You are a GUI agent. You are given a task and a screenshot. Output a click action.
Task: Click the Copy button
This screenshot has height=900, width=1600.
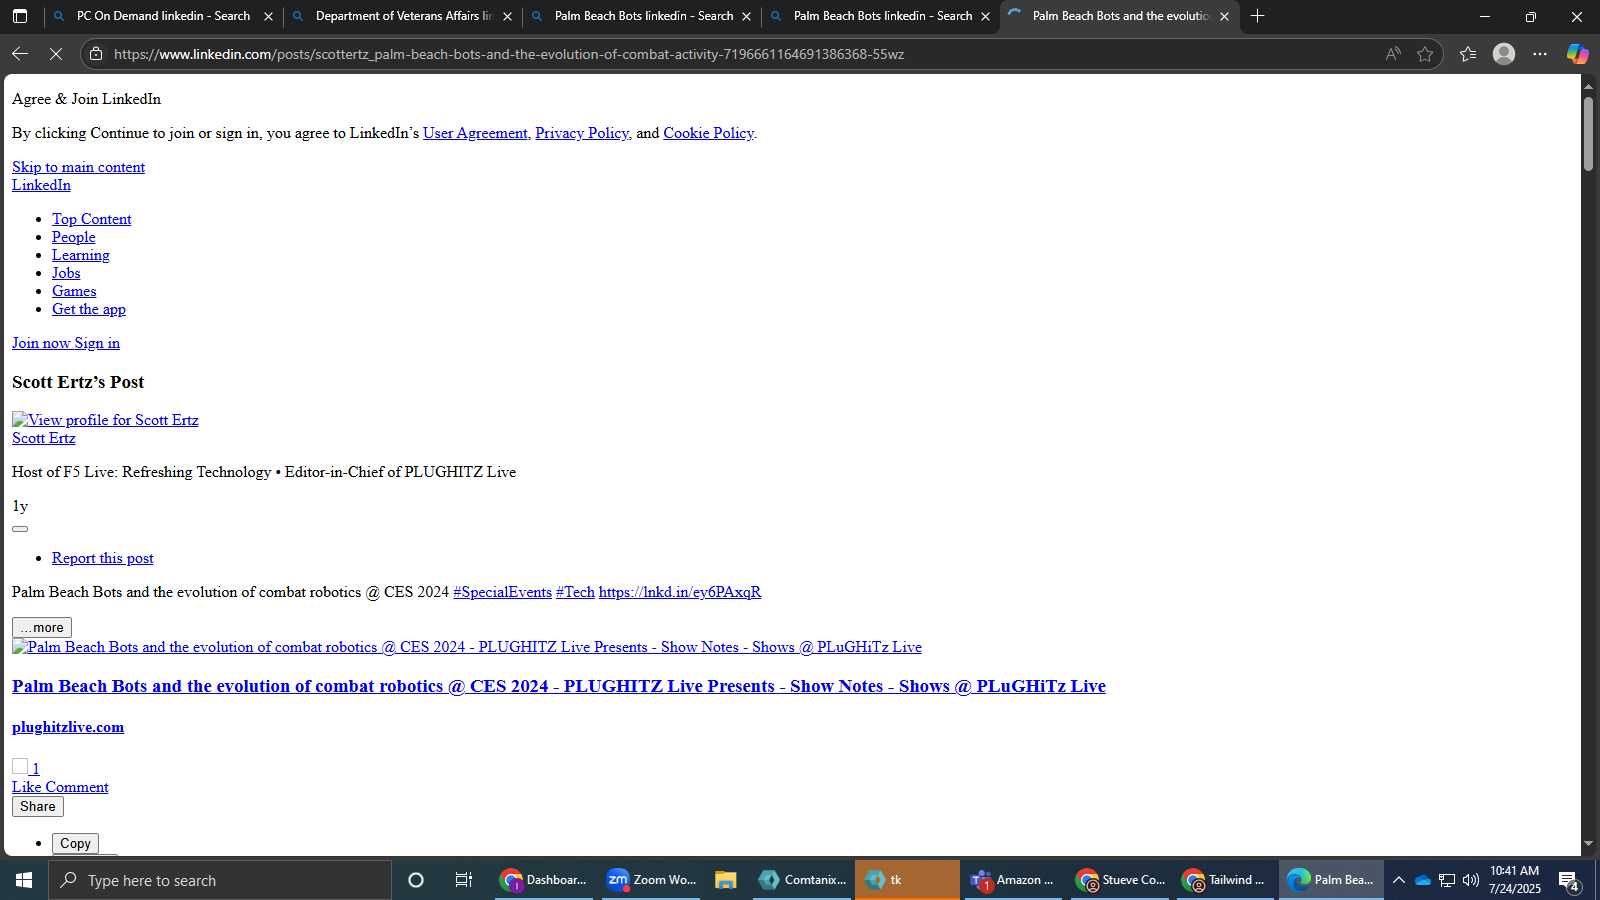75,844
